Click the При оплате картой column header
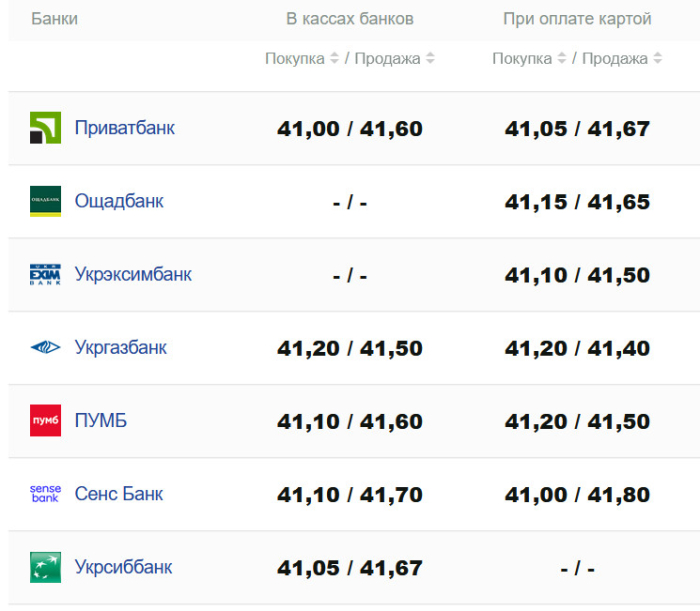The width and height of the screenshot is (700, 611). [x=577, y=19]
